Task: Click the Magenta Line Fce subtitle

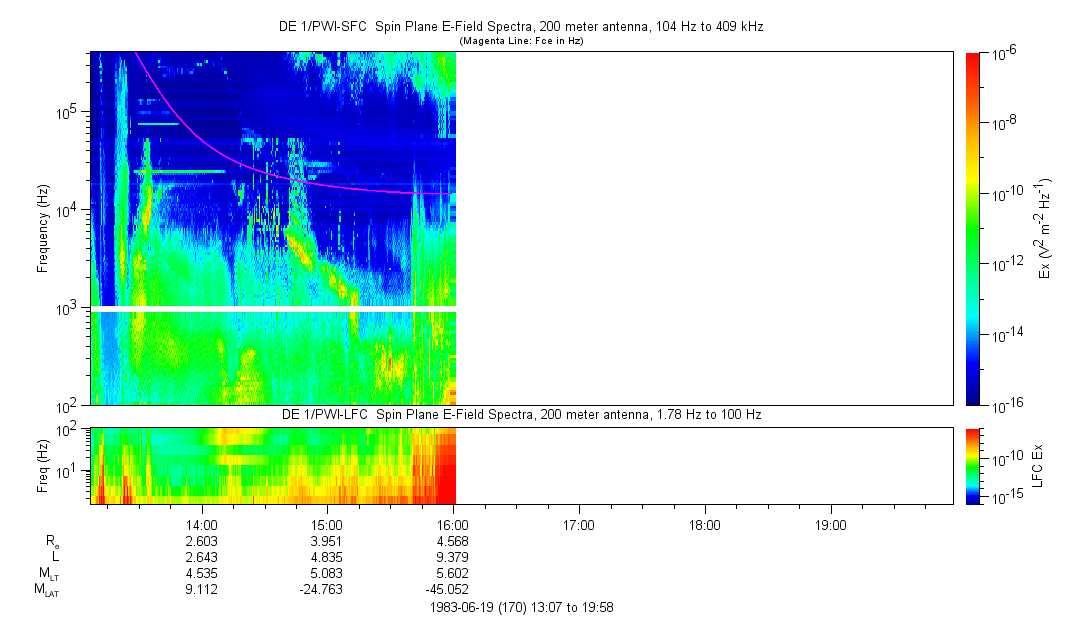Action: (520, 41)
